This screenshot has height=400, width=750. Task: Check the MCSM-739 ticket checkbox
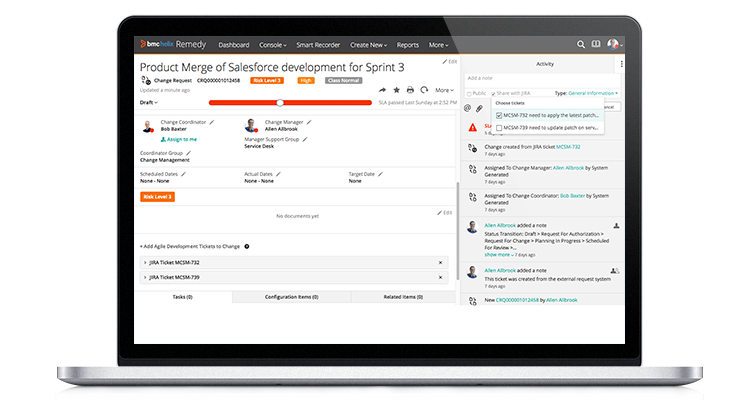[499, 128]
